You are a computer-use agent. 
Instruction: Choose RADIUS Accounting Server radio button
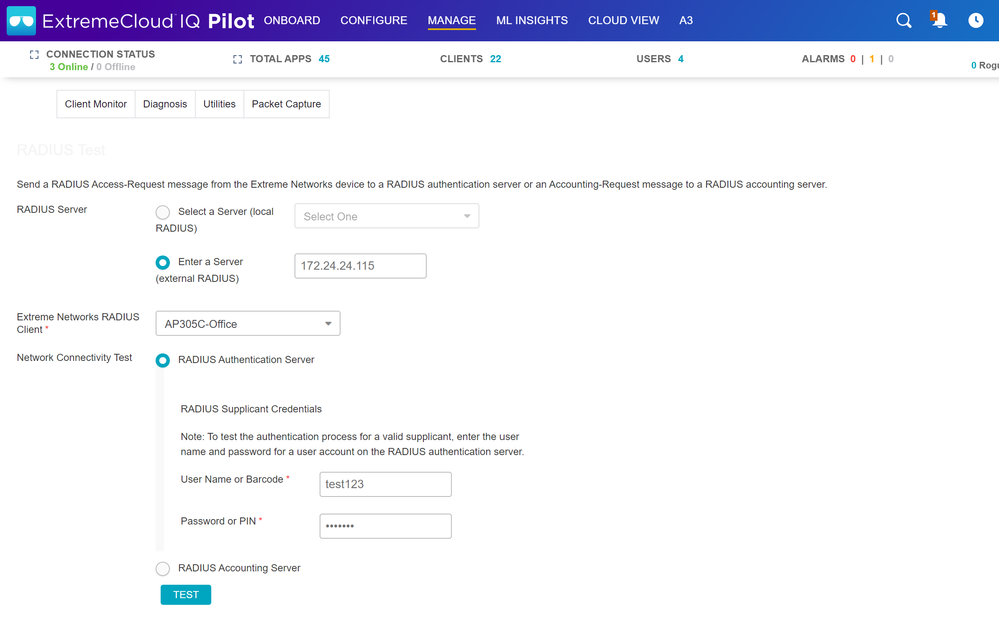pyautogui.click(x=162, y=568)
